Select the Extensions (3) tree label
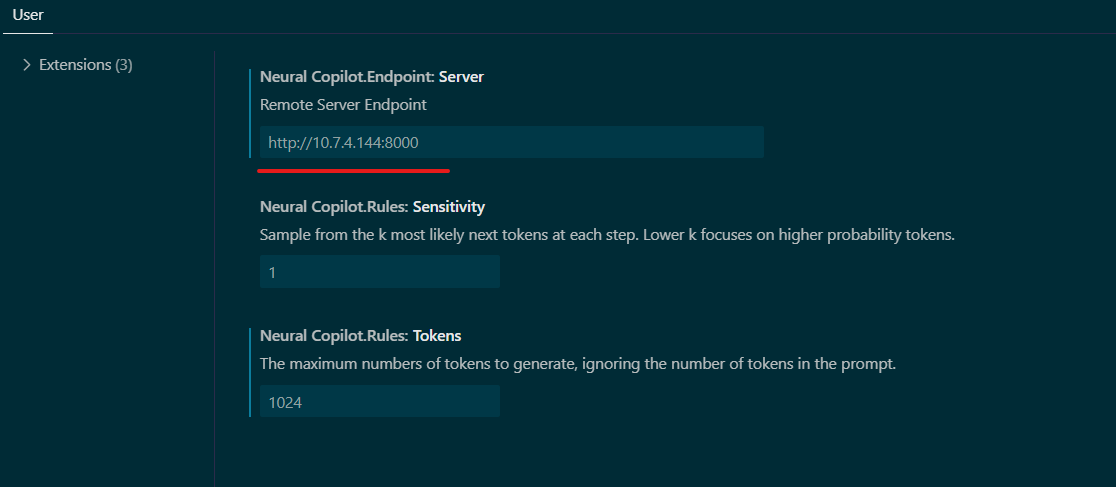 tap(75, 65)
